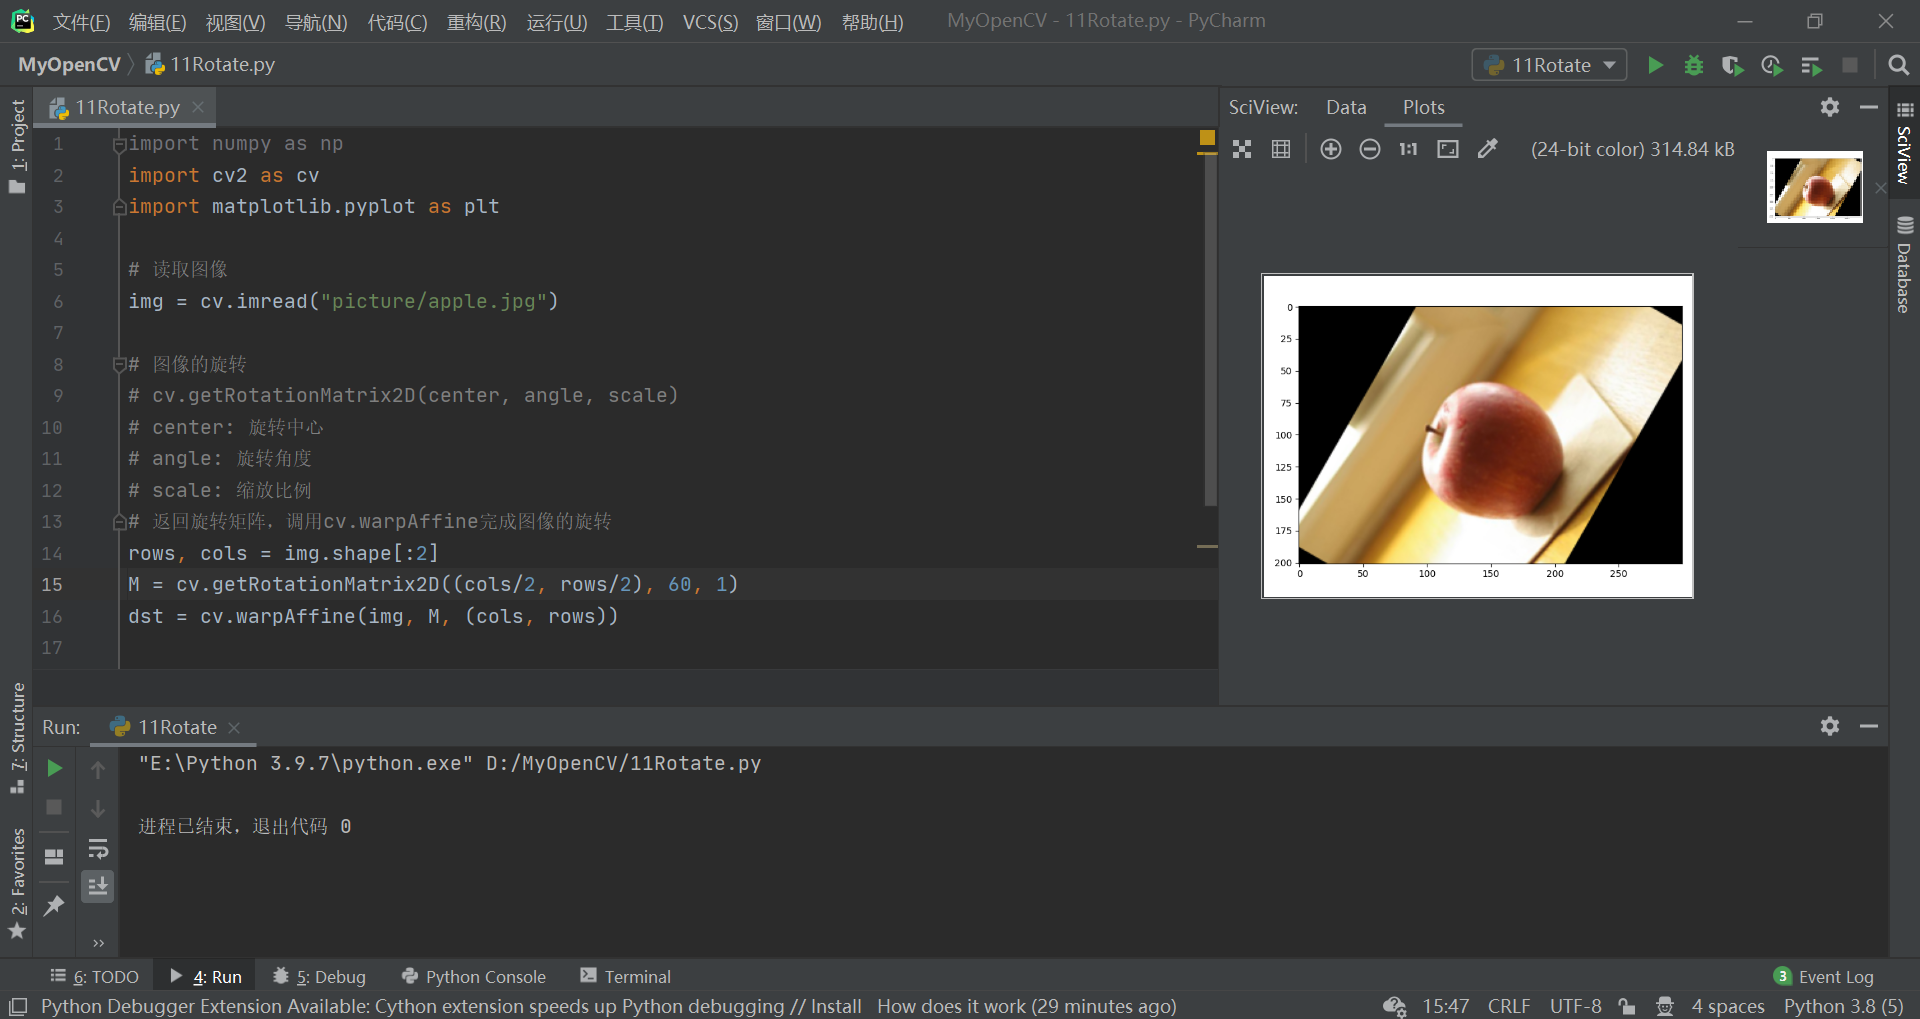Toggle the grid overlay on the plot
The width and height of the screenshot is (1920, 1019).
tap(1280, 149)
